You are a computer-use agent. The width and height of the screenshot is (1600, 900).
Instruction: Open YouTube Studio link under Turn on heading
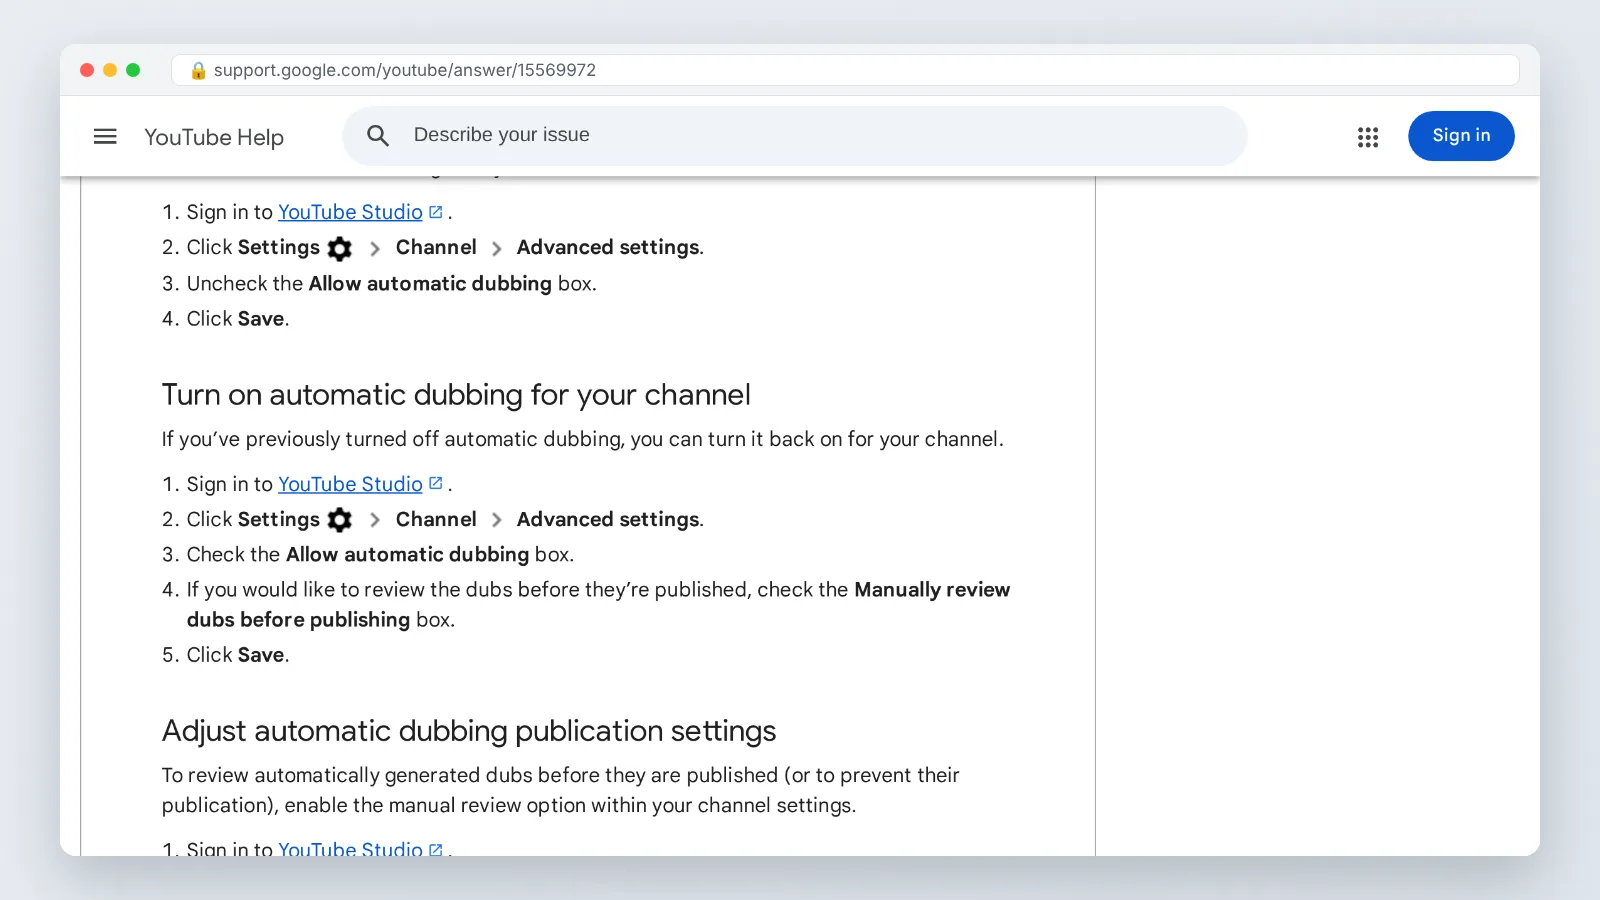(350, 484)
